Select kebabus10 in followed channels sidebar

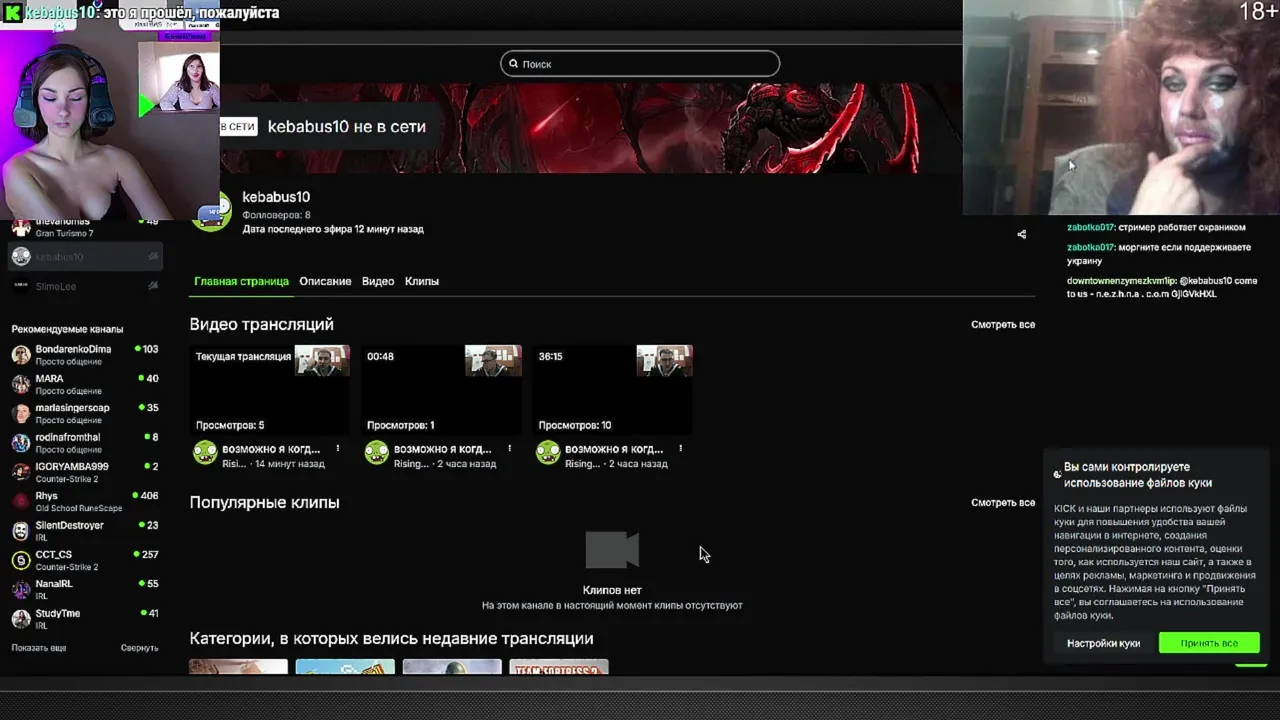point(85,257)
